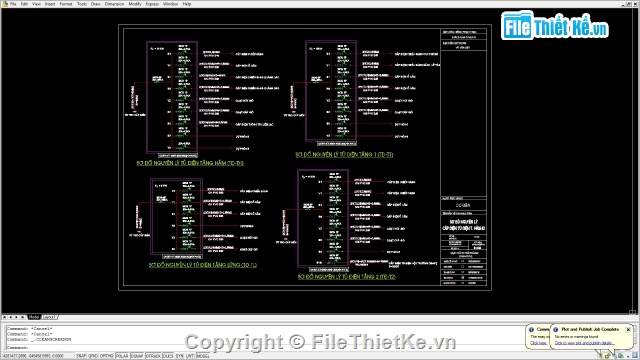This screenshot has width=640, height=360.
Task: Go to first layout tab arrow
Action: [x=4, y=317]
